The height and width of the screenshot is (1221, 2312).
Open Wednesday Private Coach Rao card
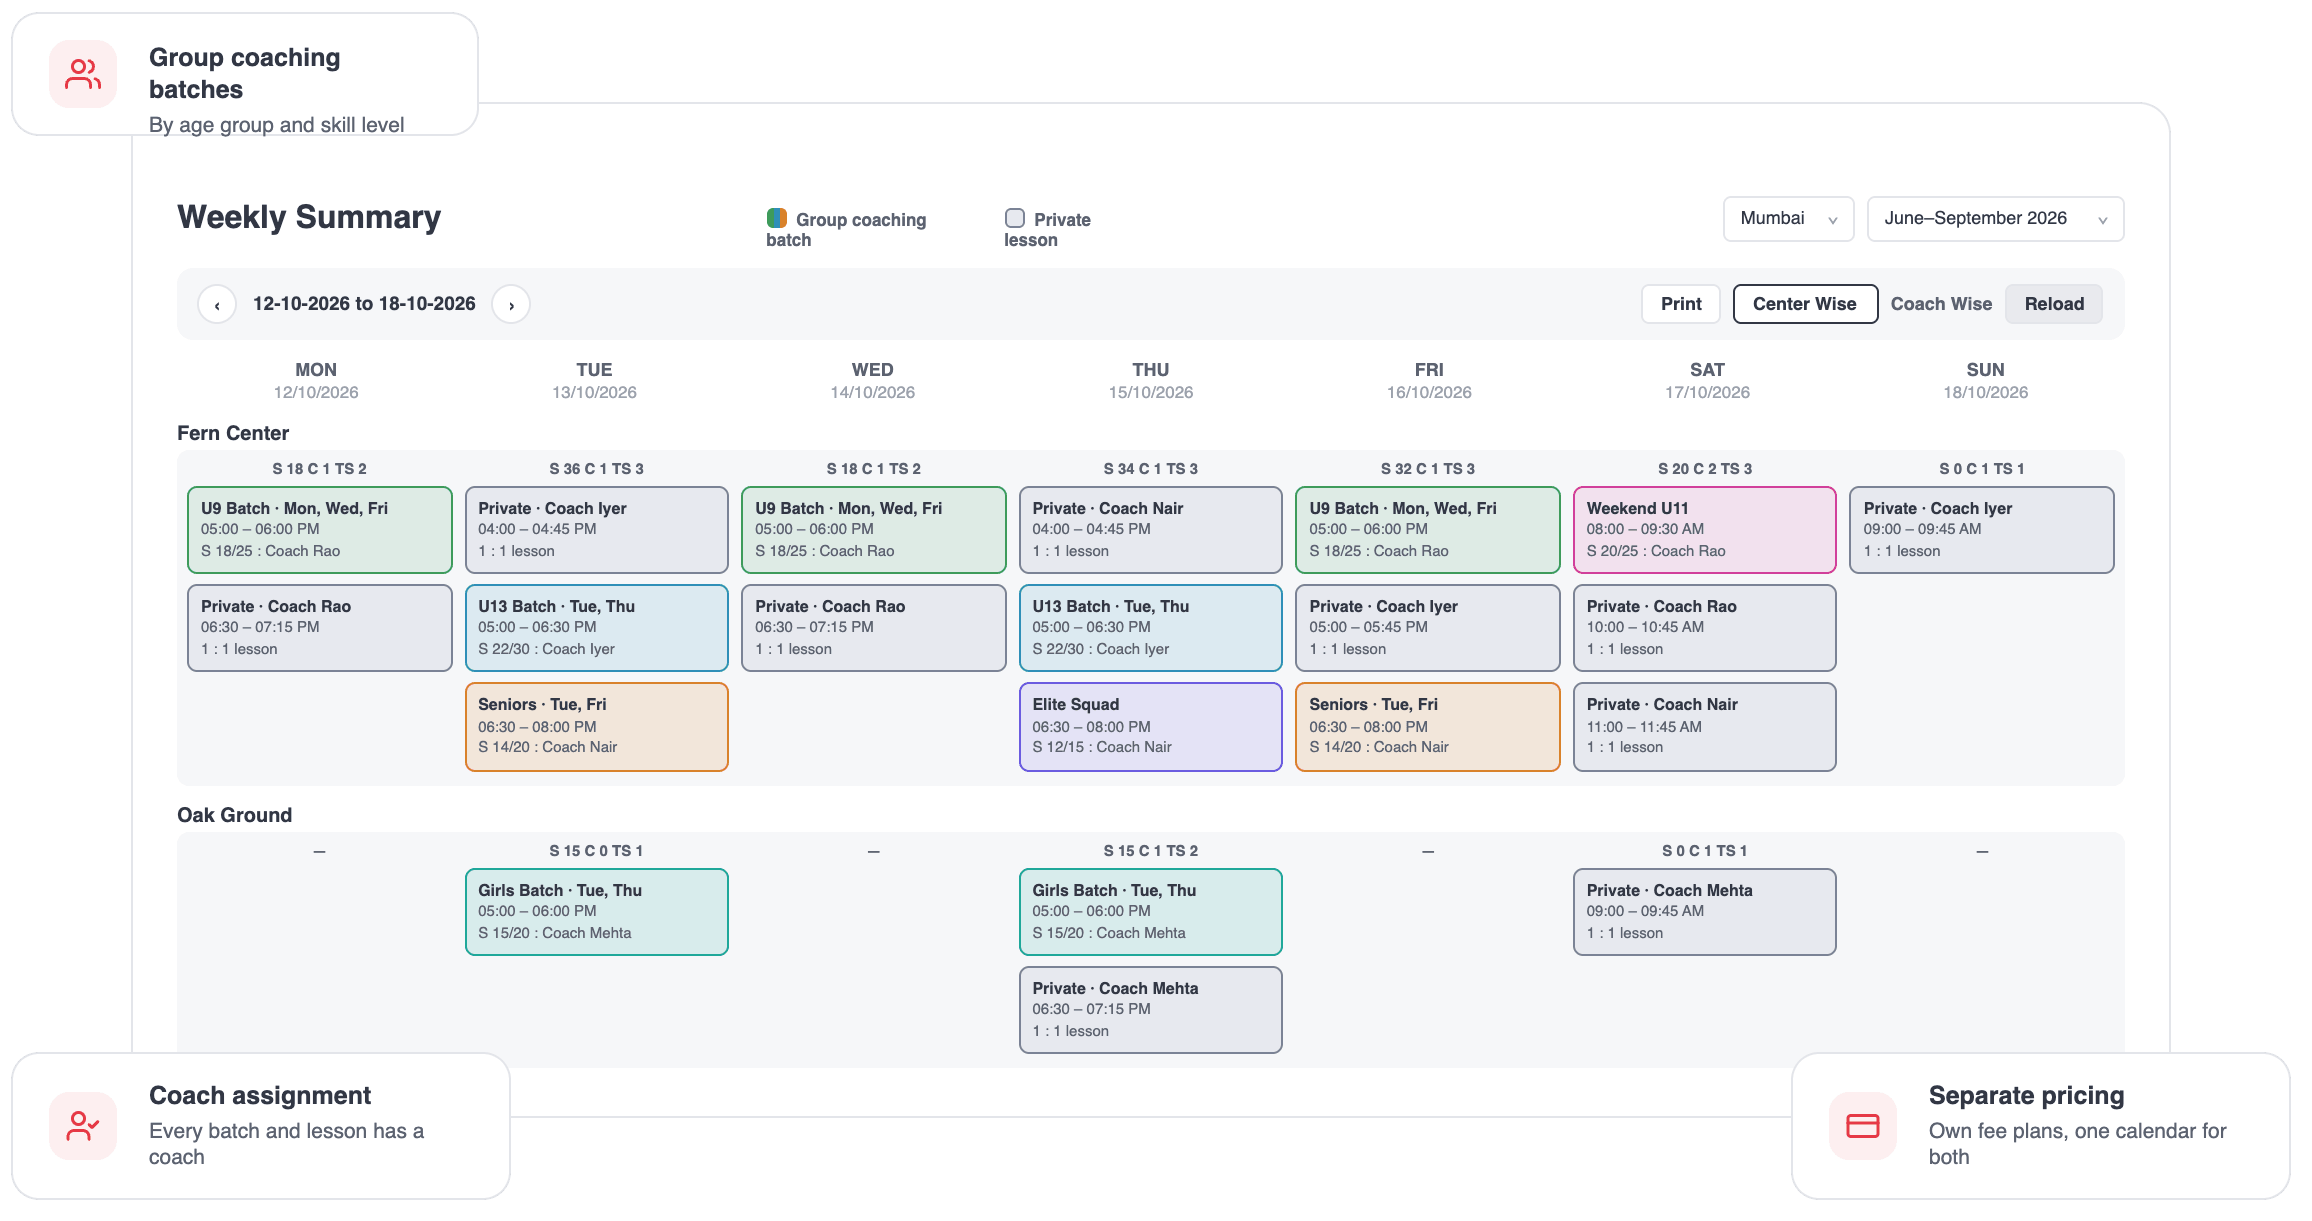coord(874,628)
